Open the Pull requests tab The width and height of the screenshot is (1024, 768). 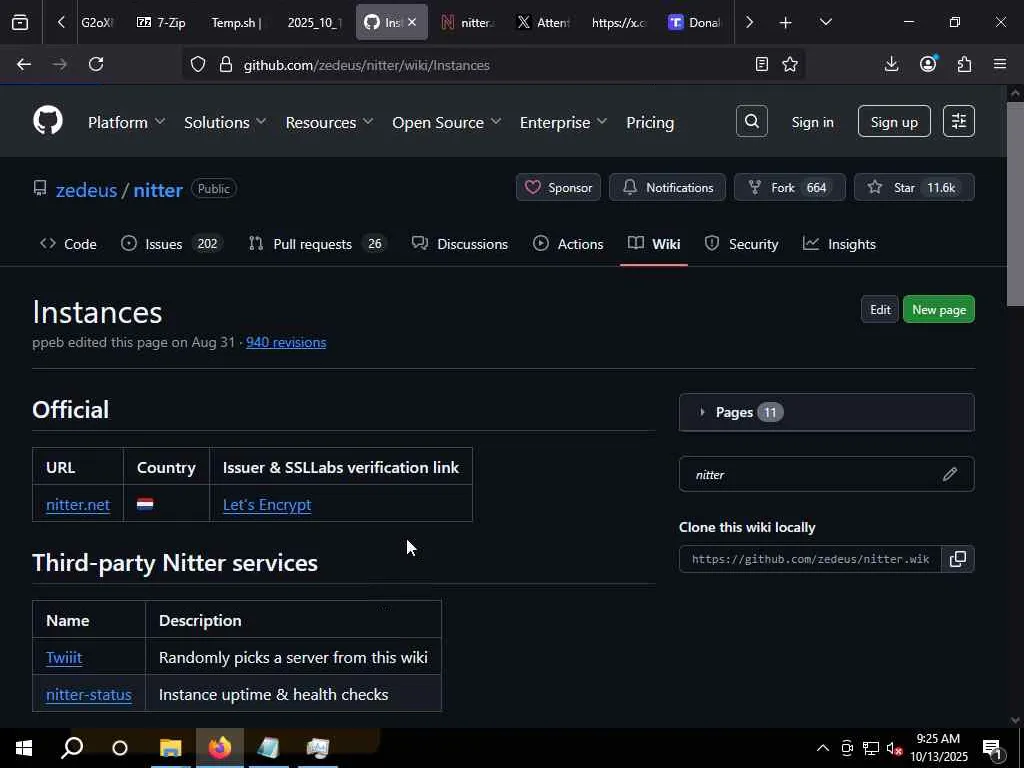click(317, 244)
